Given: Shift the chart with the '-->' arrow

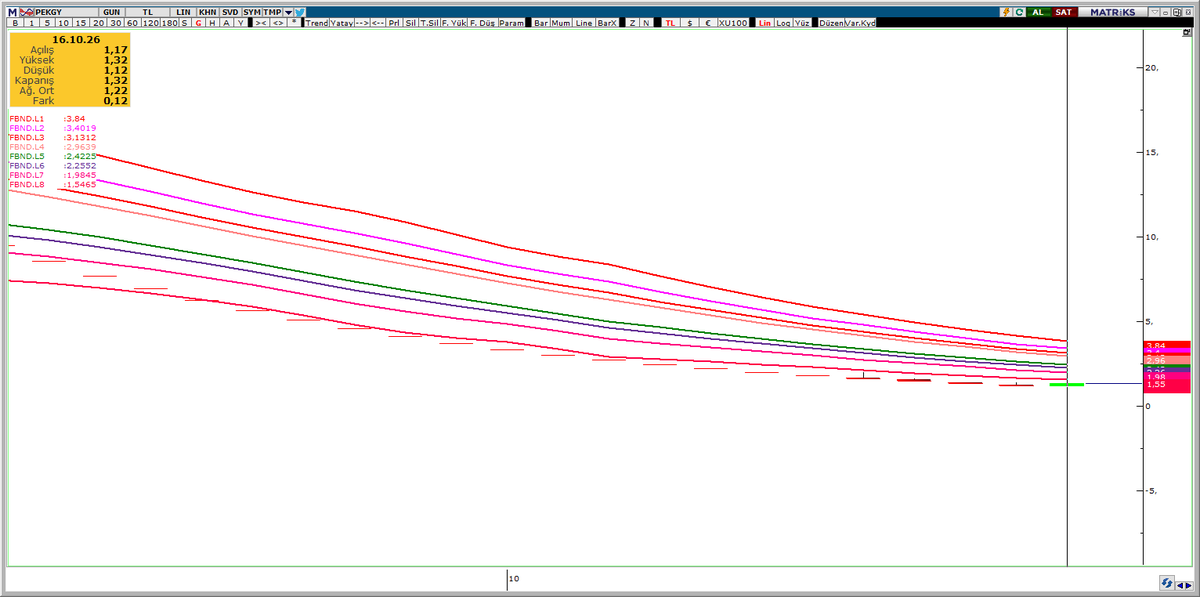Looking at the screenshot, I should tap(362, 22).
